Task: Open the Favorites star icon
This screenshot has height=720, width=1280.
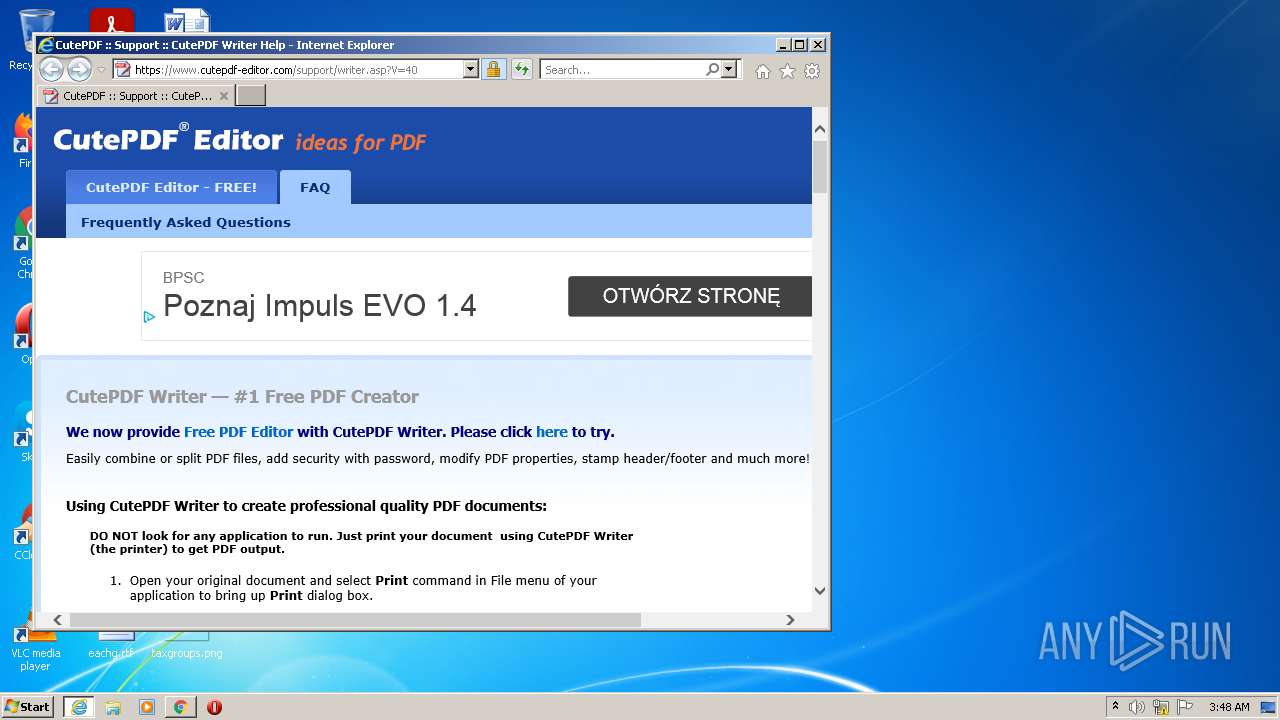Action: click(x=787, y=71)
